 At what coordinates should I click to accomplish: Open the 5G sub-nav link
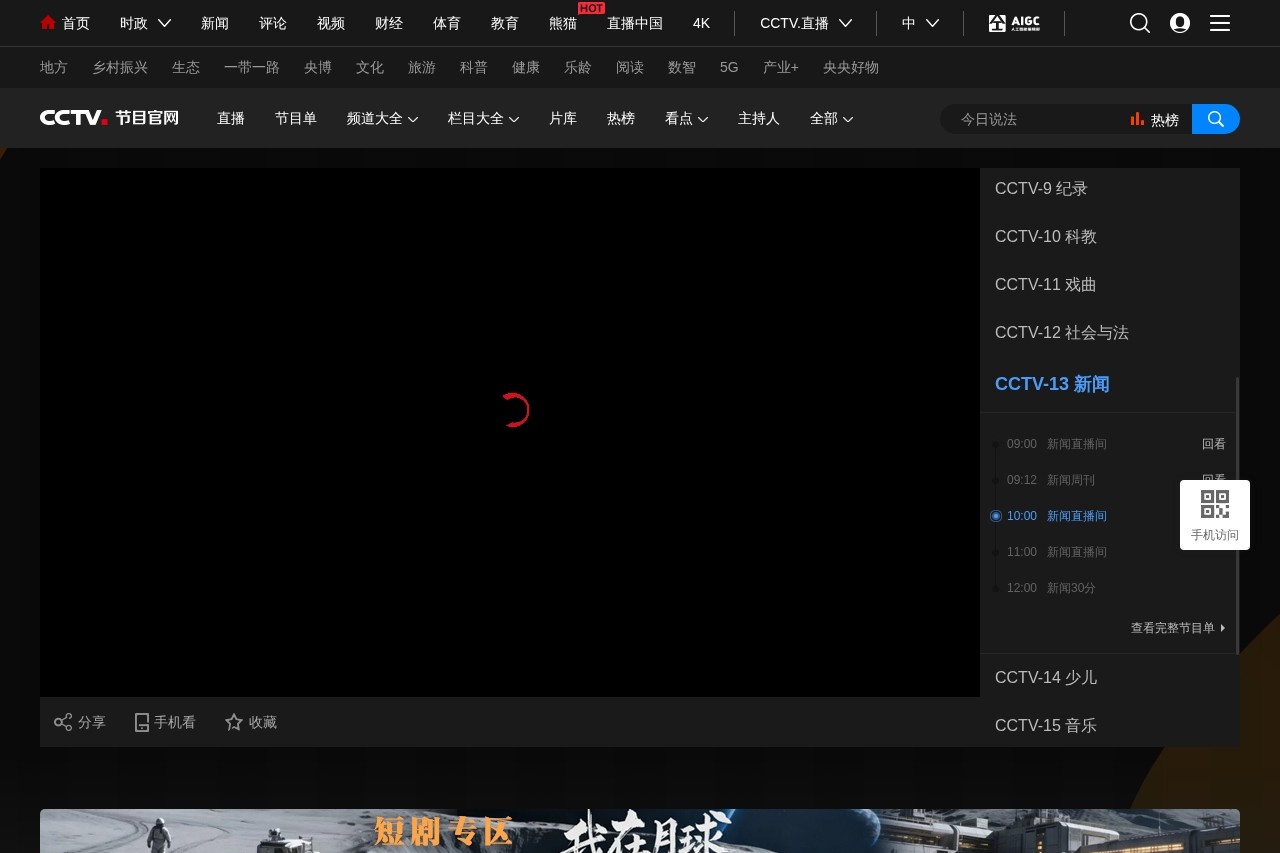click(x=729, y=67)
